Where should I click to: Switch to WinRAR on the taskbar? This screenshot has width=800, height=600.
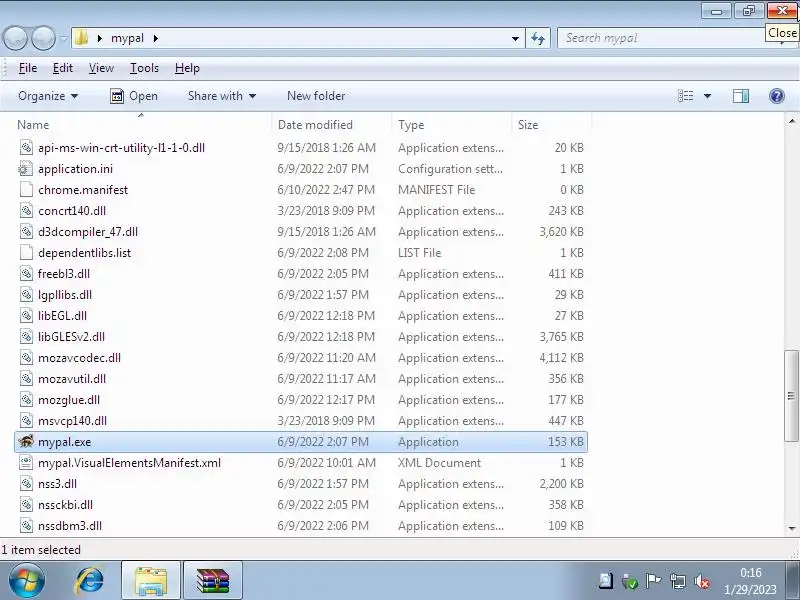pos(213,581)
